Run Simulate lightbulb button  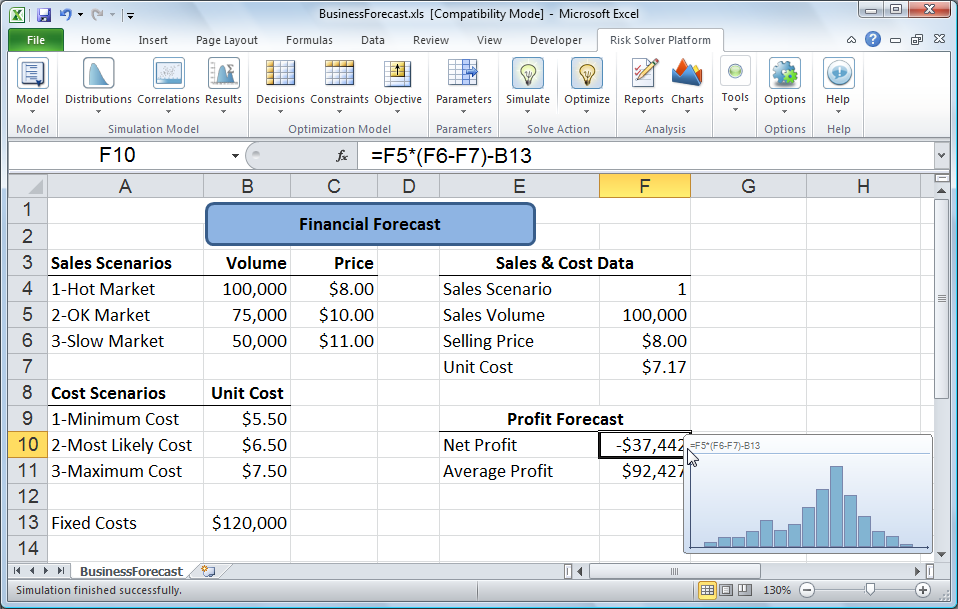[x=527, y=74]
